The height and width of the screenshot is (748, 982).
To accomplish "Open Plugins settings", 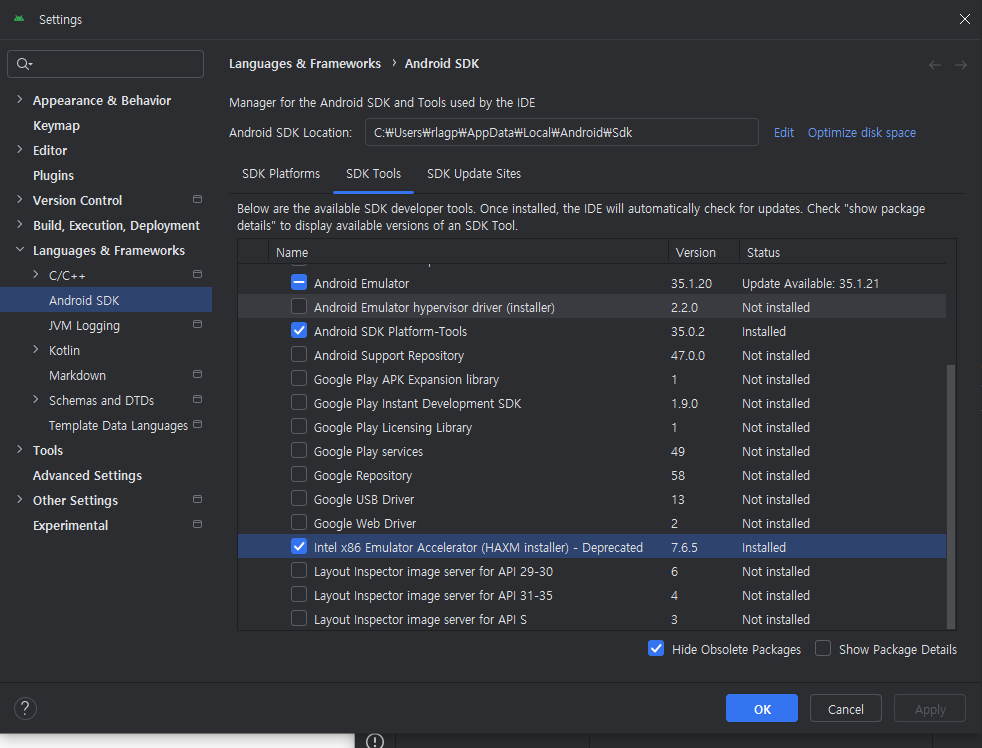I will point(53,175).
